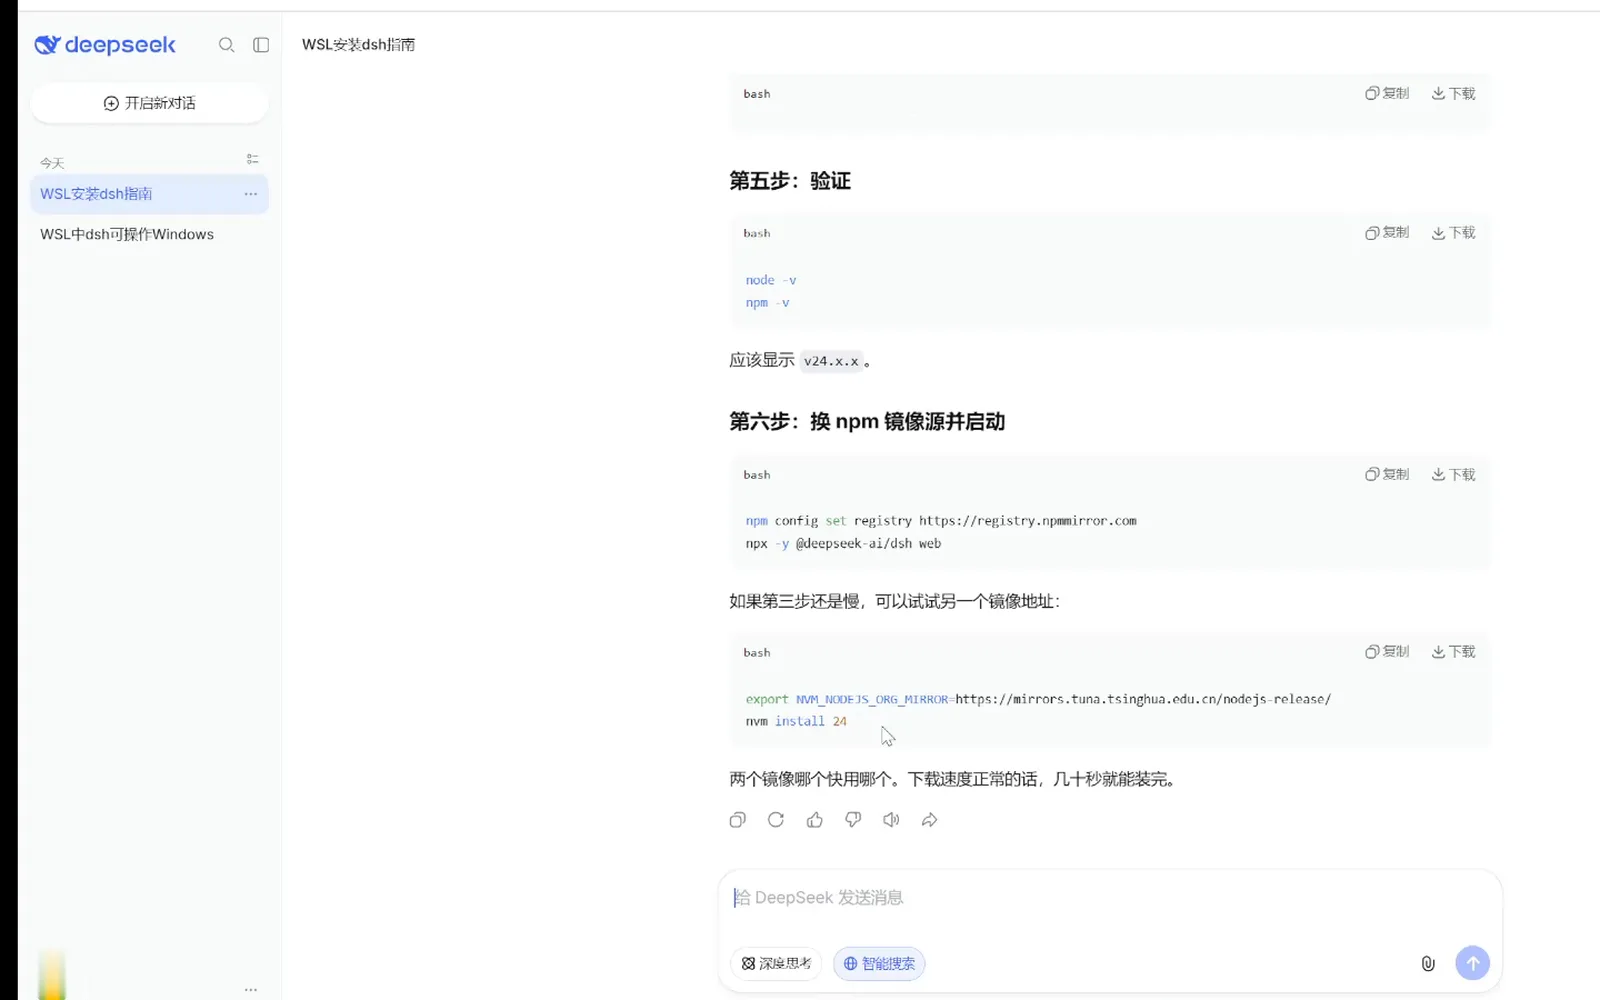Send the message with the arrow button

pyautogui.click(x=1472, y=963)
